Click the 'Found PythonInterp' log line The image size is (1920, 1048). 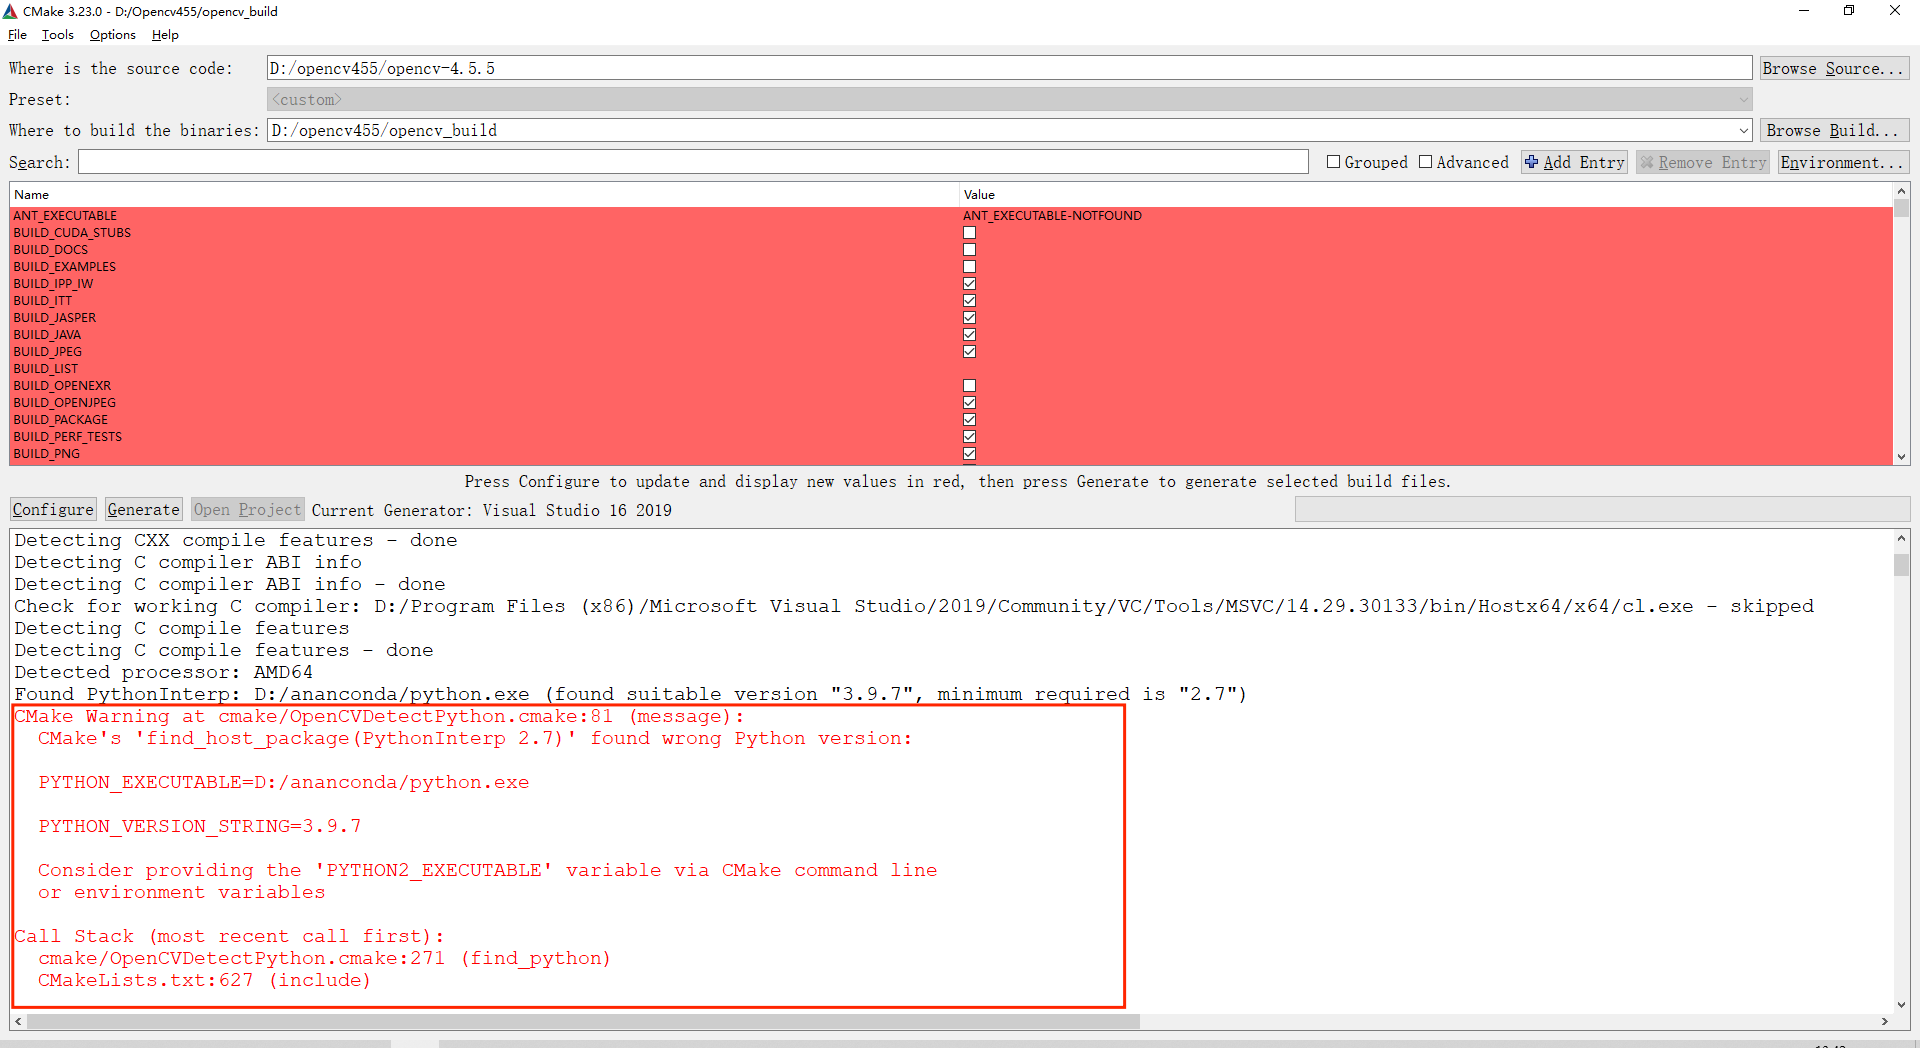tap(630, 694)
